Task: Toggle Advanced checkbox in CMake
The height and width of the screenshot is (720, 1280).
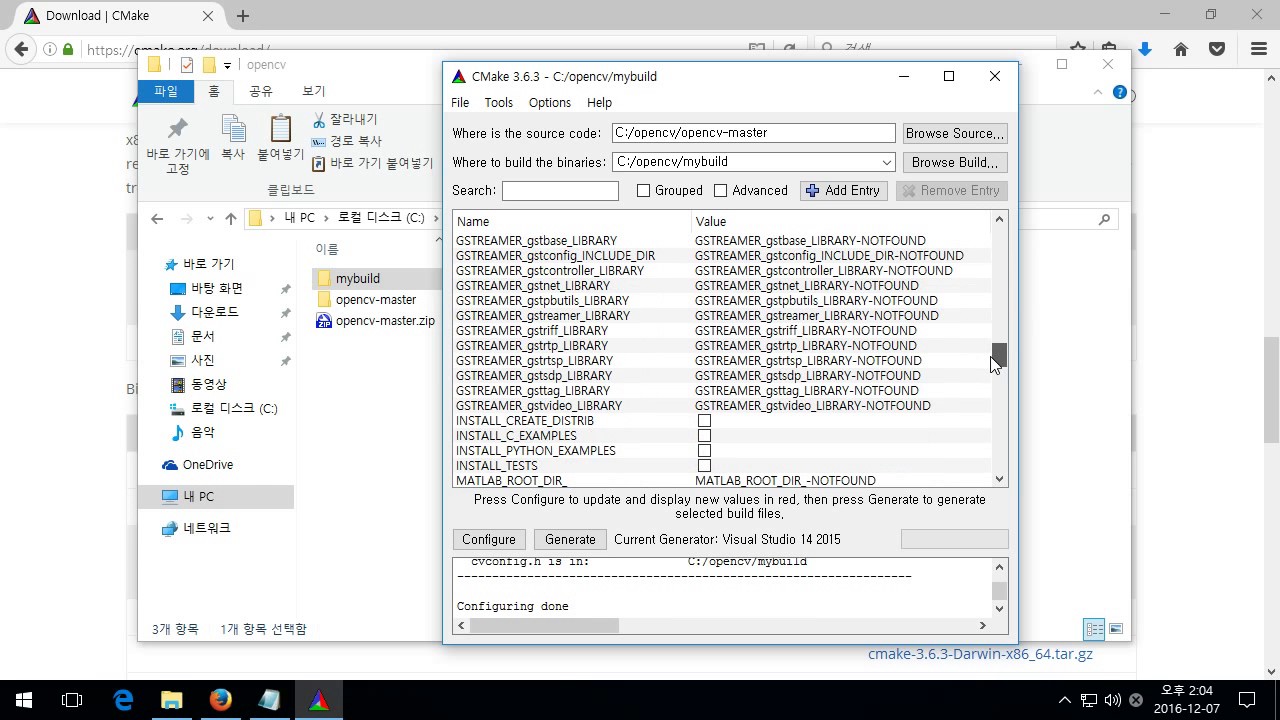Action: click(x=720, y=190)
